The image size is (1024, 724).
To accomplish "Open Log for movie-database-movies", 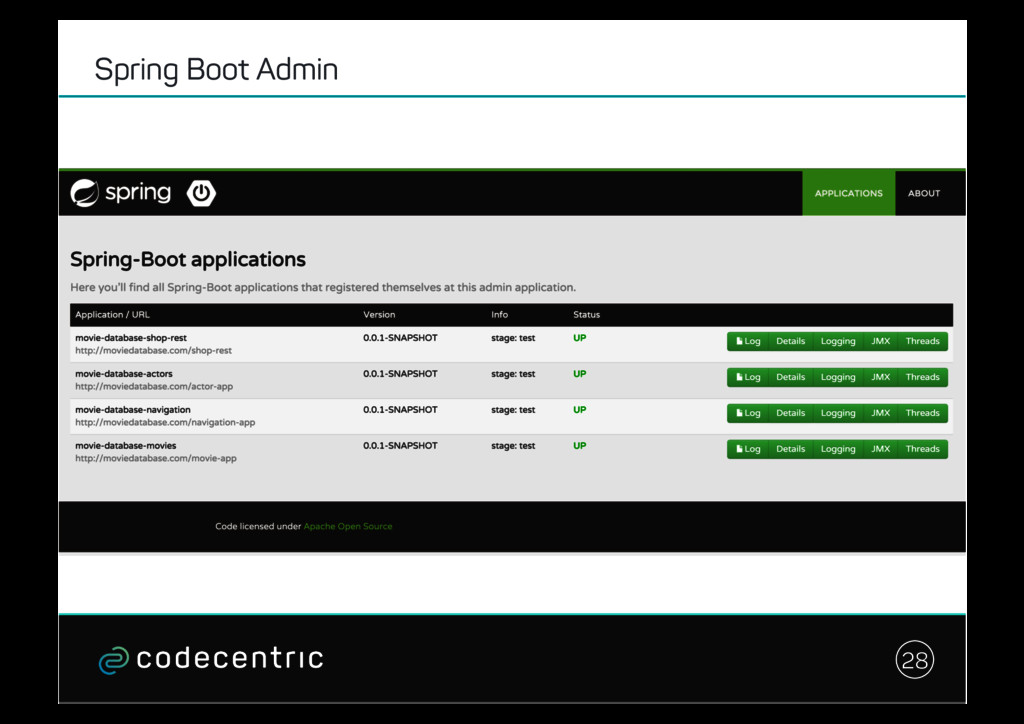I will click(x=748, y=449).
